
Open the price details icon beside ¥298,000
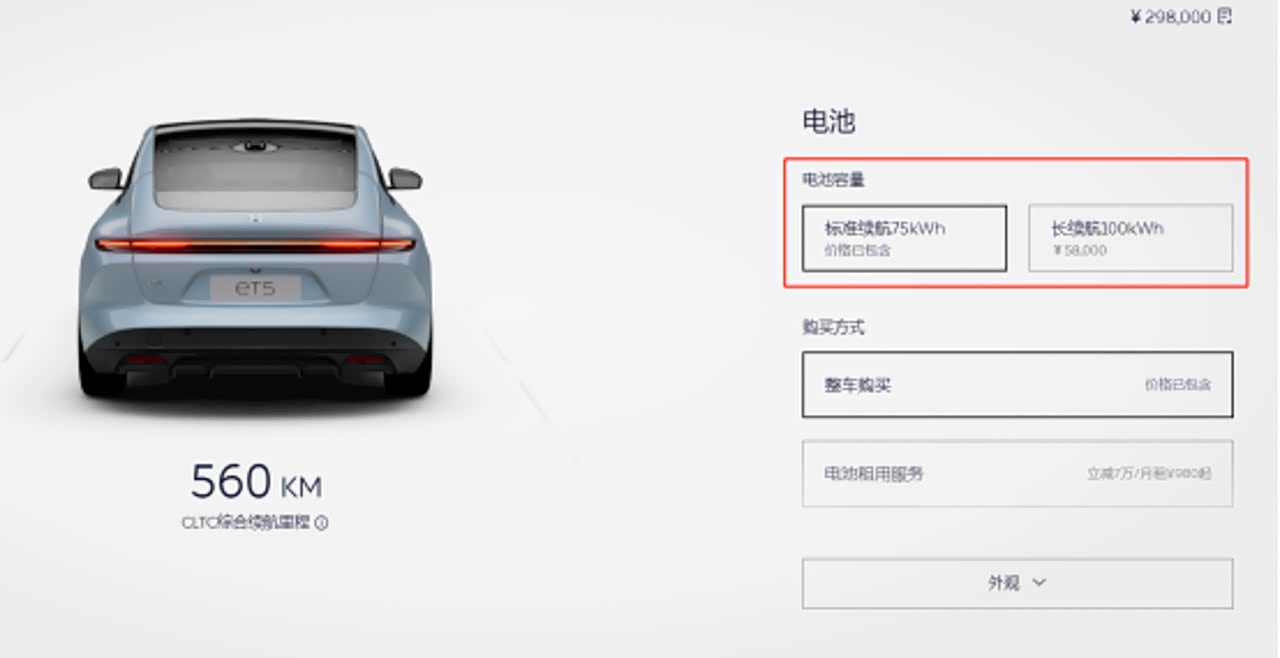point(1225,16)
